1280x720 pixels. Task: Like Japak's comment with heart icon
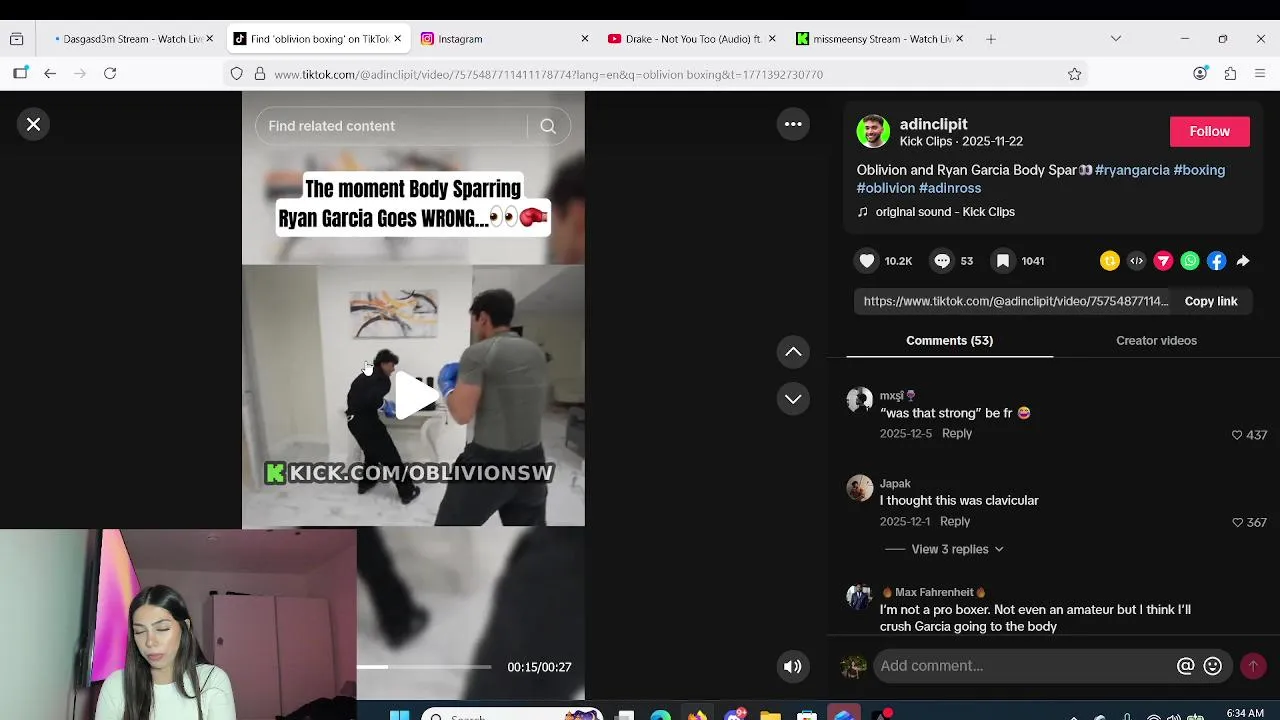coord(1237,523)
